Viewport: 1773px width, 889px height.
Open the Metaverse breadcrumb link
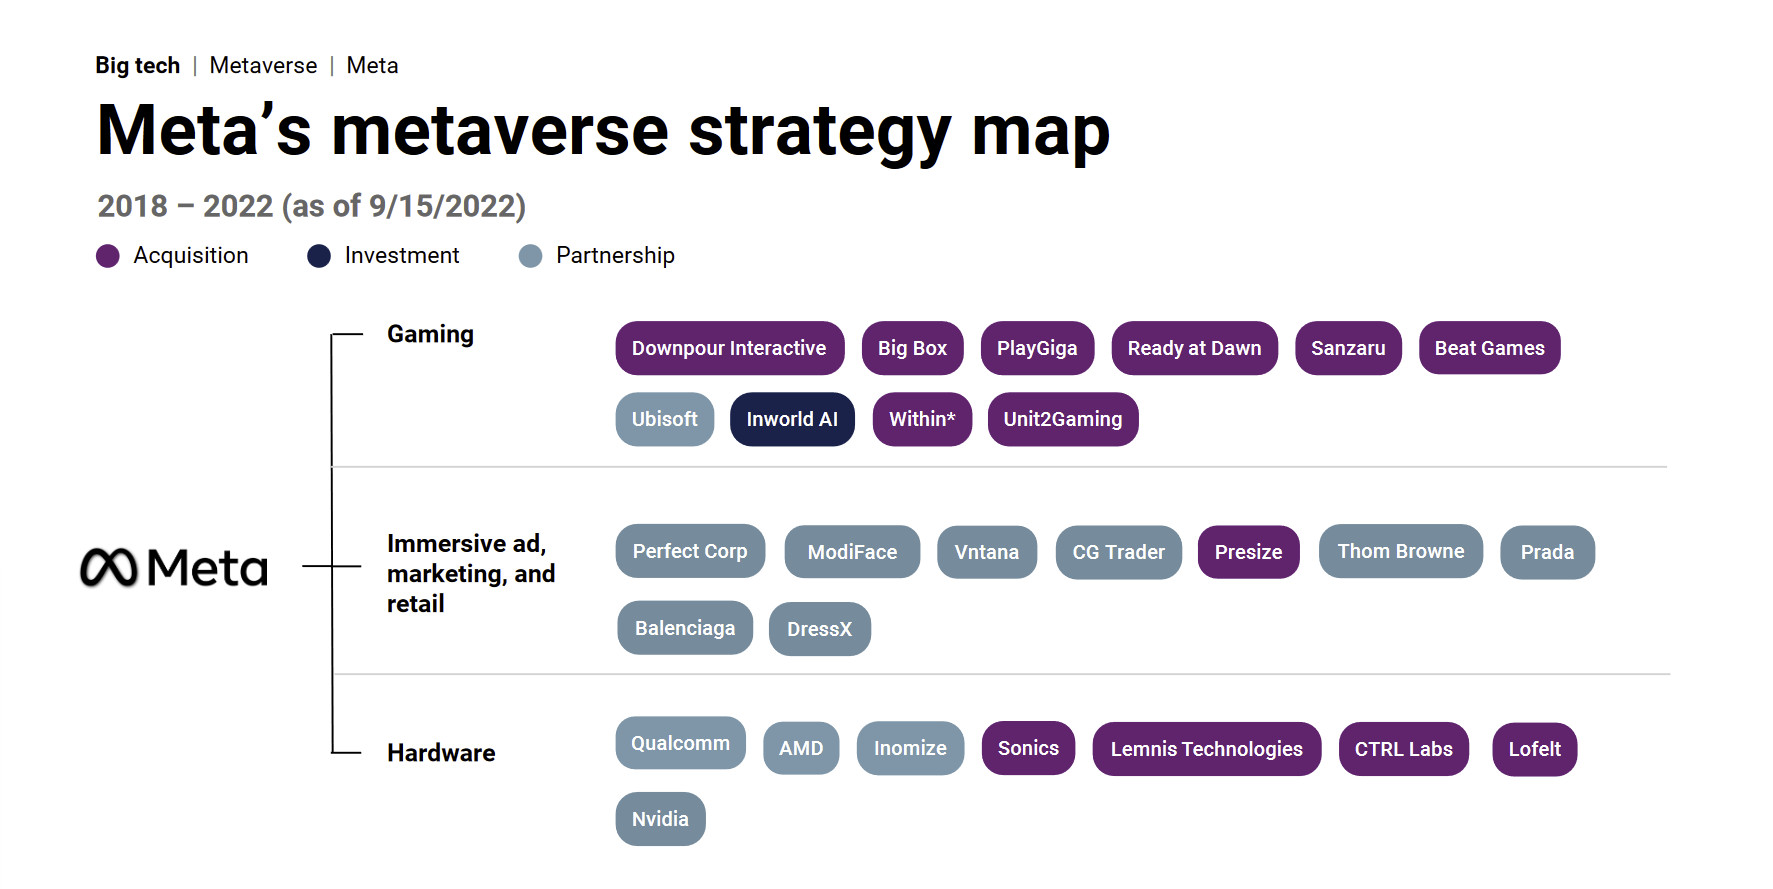pyautogui.click(x=263, y=66)
